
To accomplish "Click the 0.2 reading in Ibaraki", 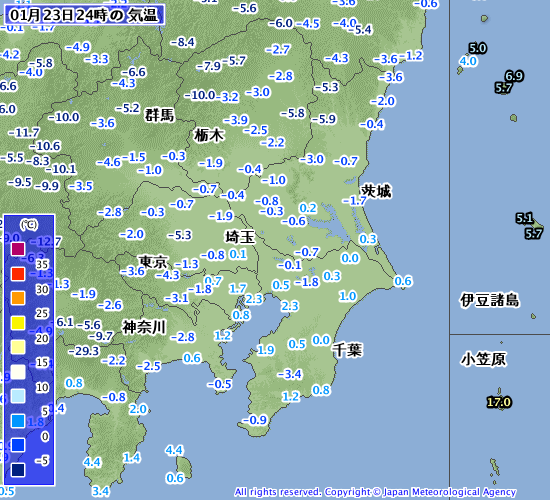I will pos(308,208).
